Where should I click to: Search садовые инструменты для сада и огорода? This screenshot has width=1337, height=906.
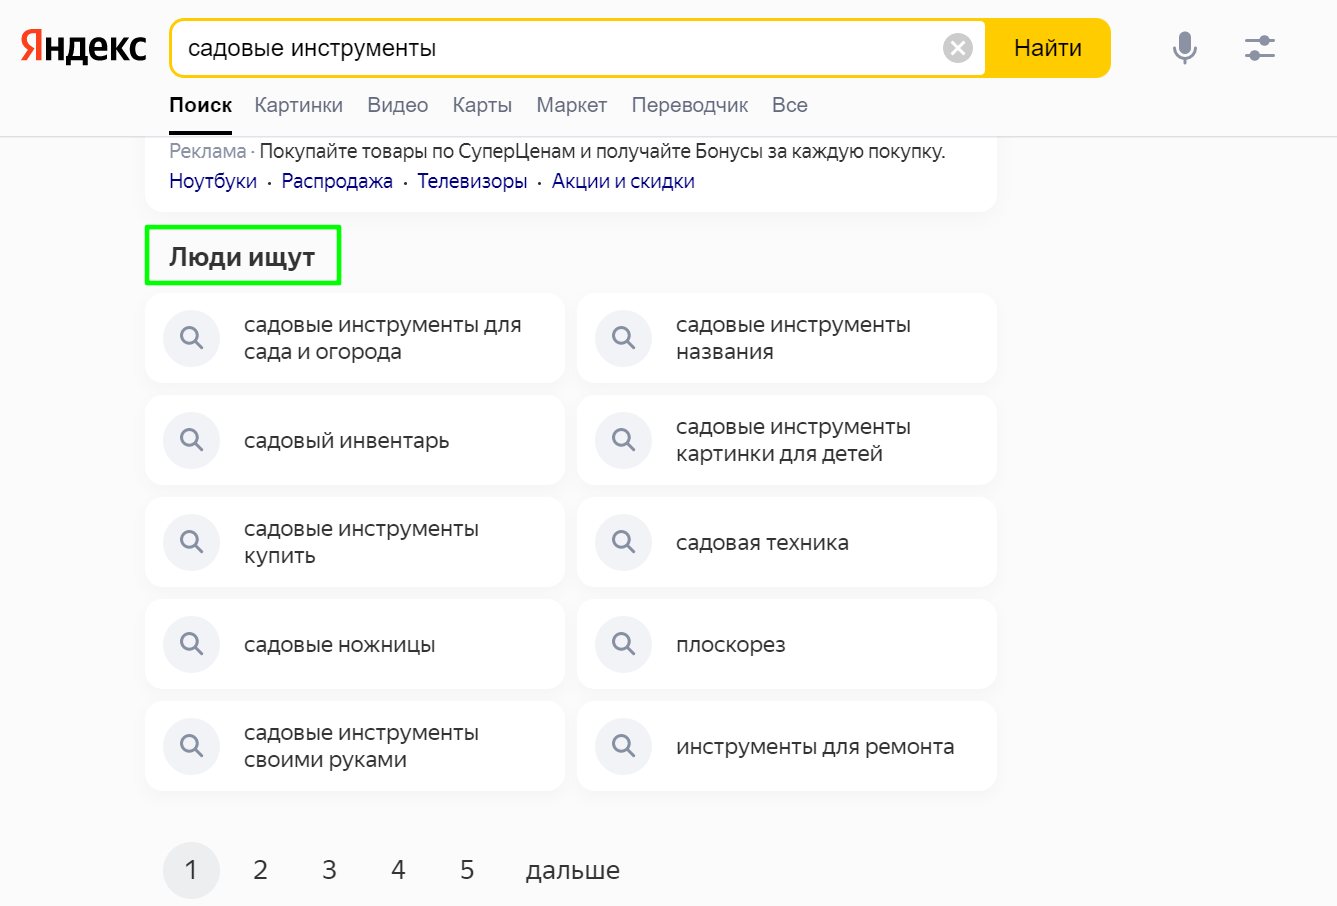(x=355, y=338)
